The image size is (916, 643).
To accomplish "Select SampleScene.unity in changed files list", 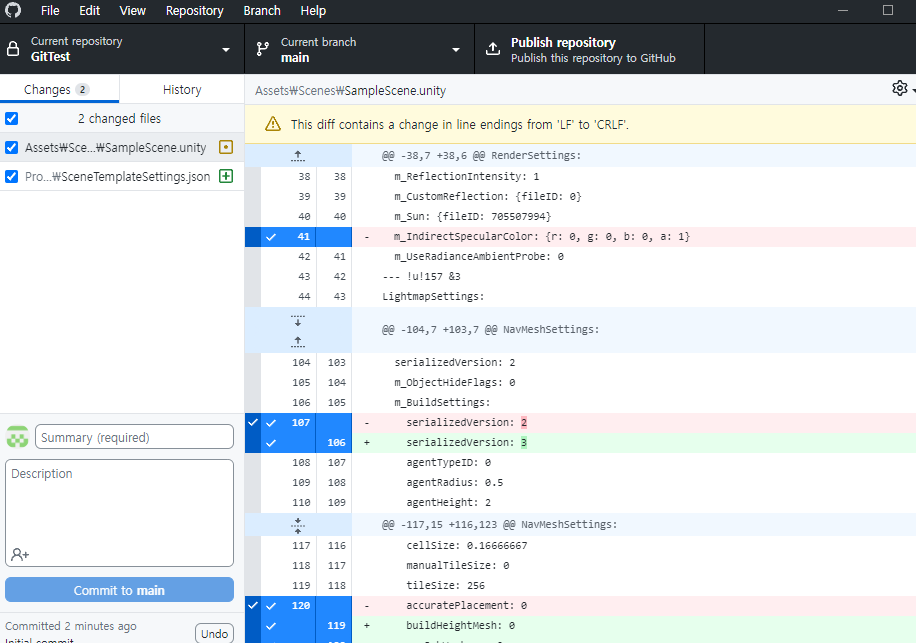I will [122, 147].
